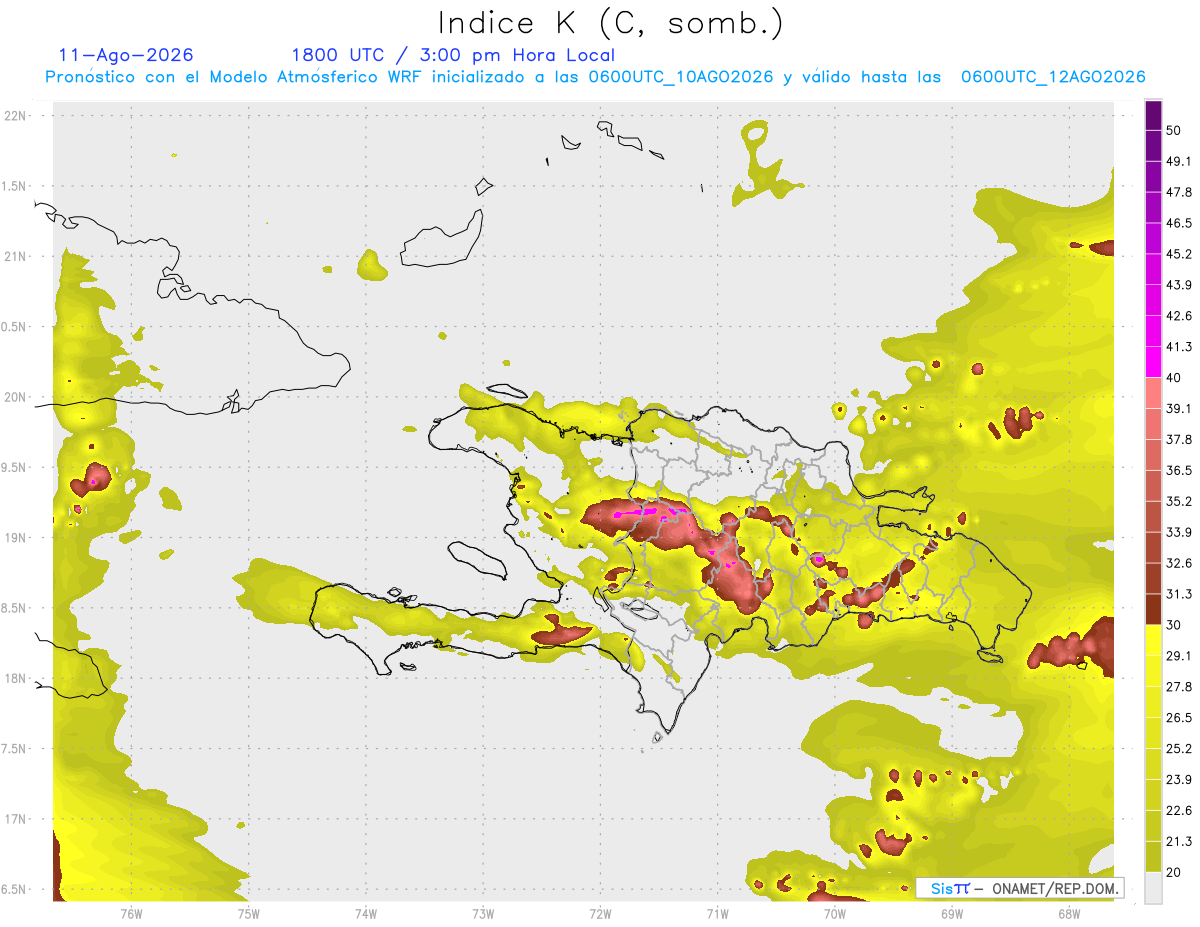Click the longitude label "72W"

pos(600,914)
